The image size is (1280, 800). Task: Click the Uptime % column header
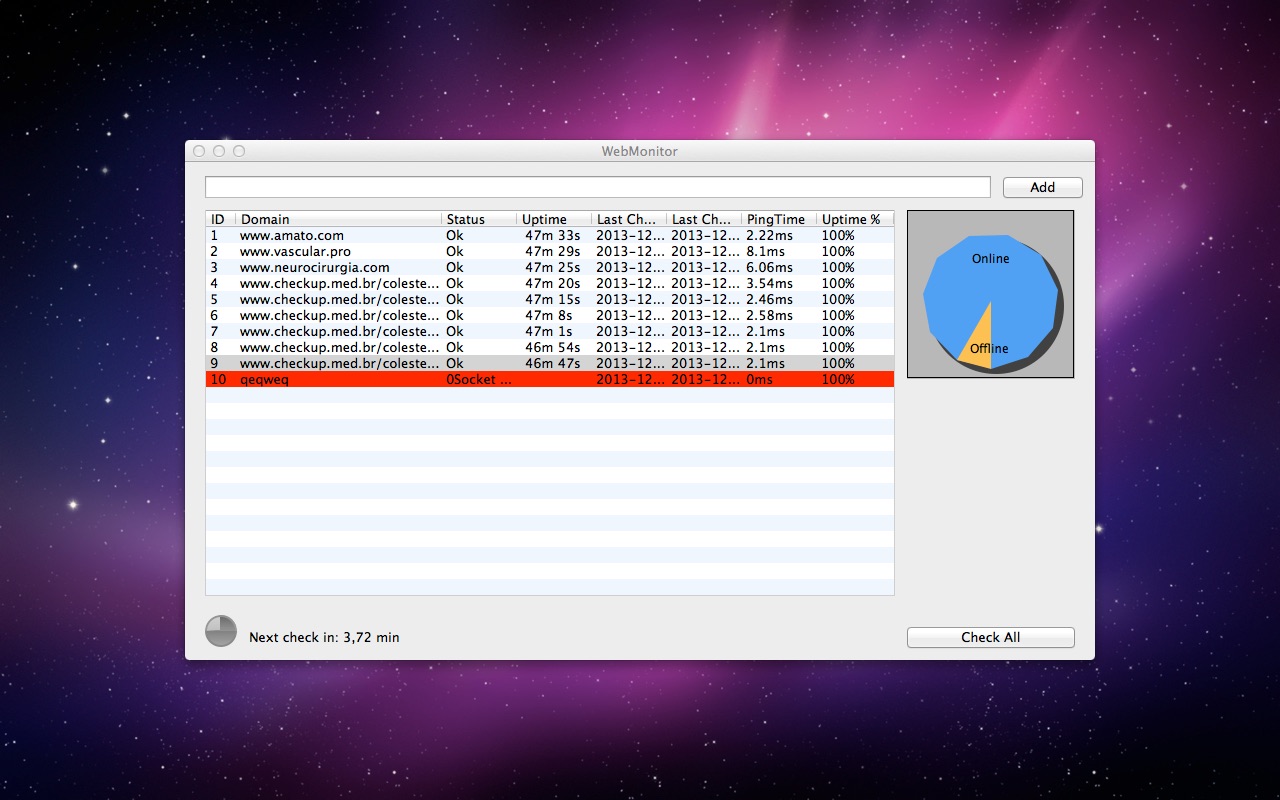coord(853,219)
